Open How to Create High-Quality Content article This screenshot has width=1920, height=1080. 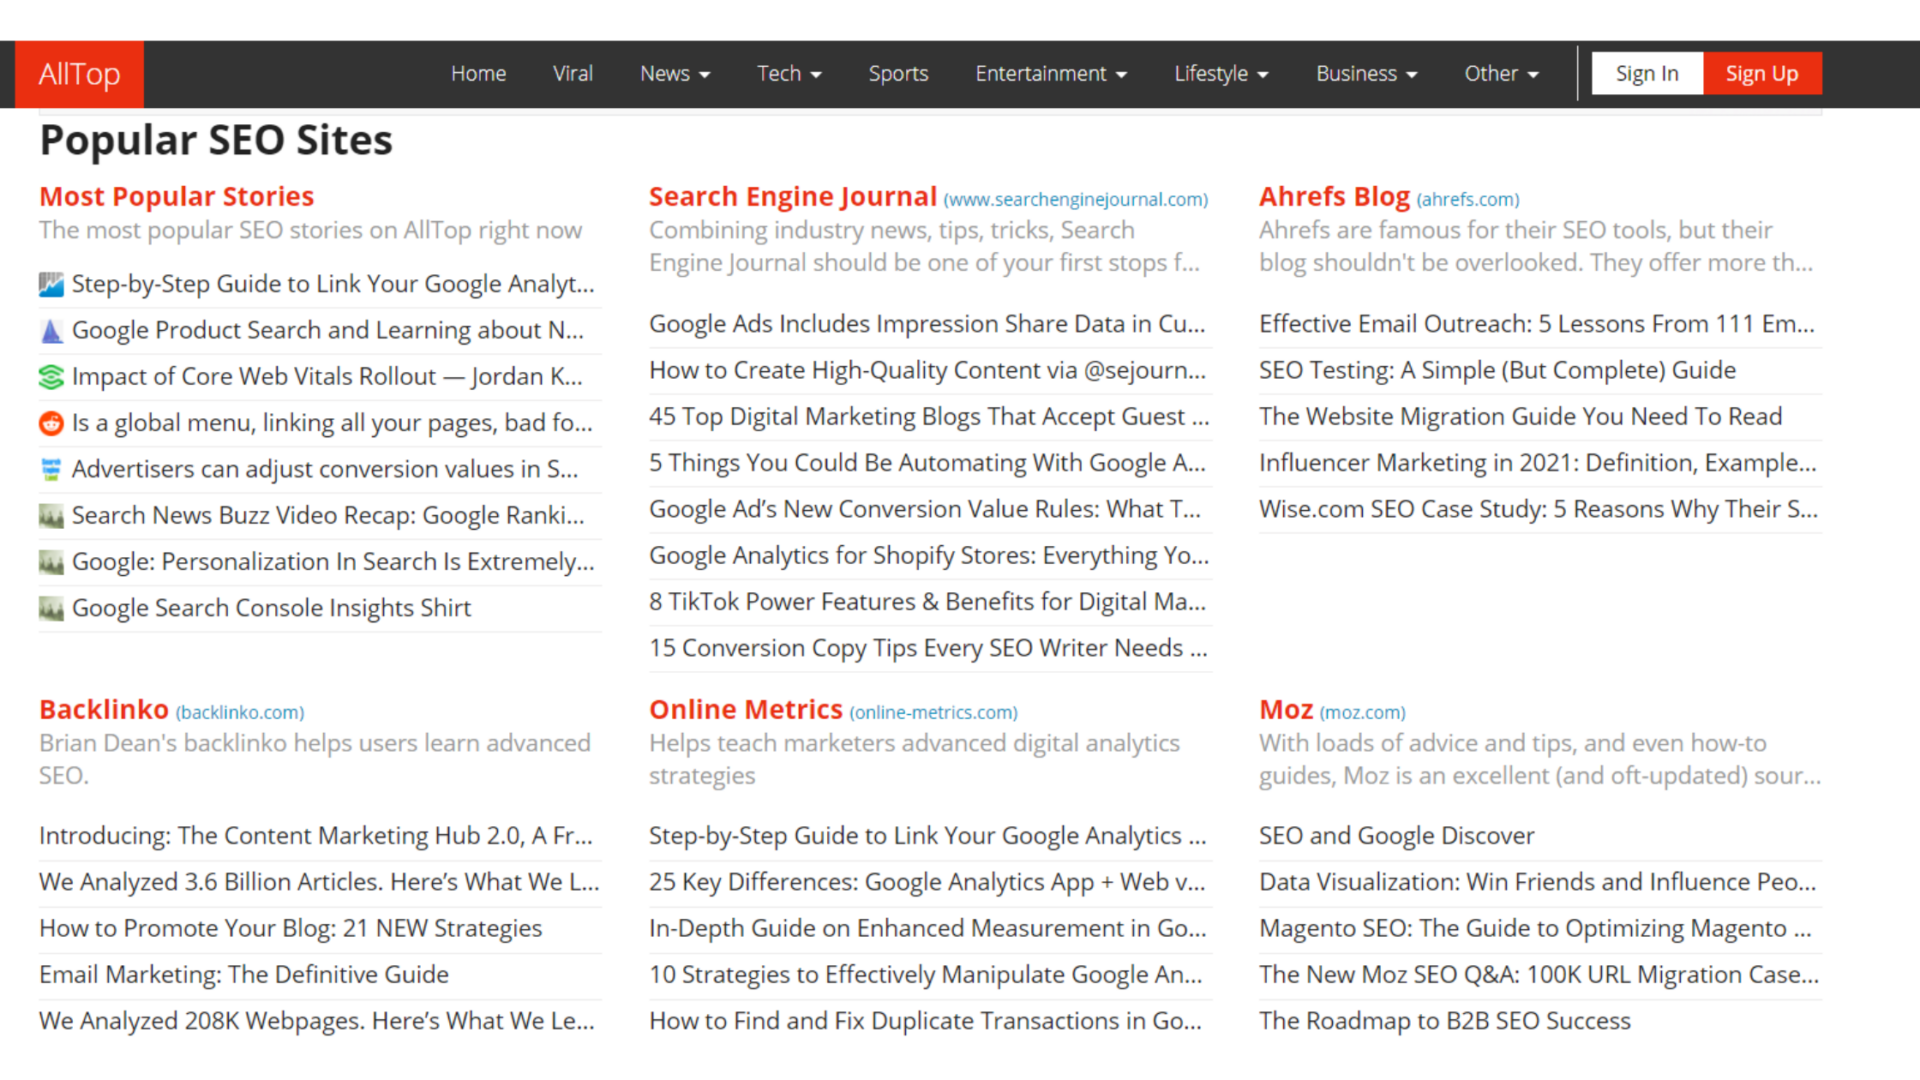[x=927, y=371]
